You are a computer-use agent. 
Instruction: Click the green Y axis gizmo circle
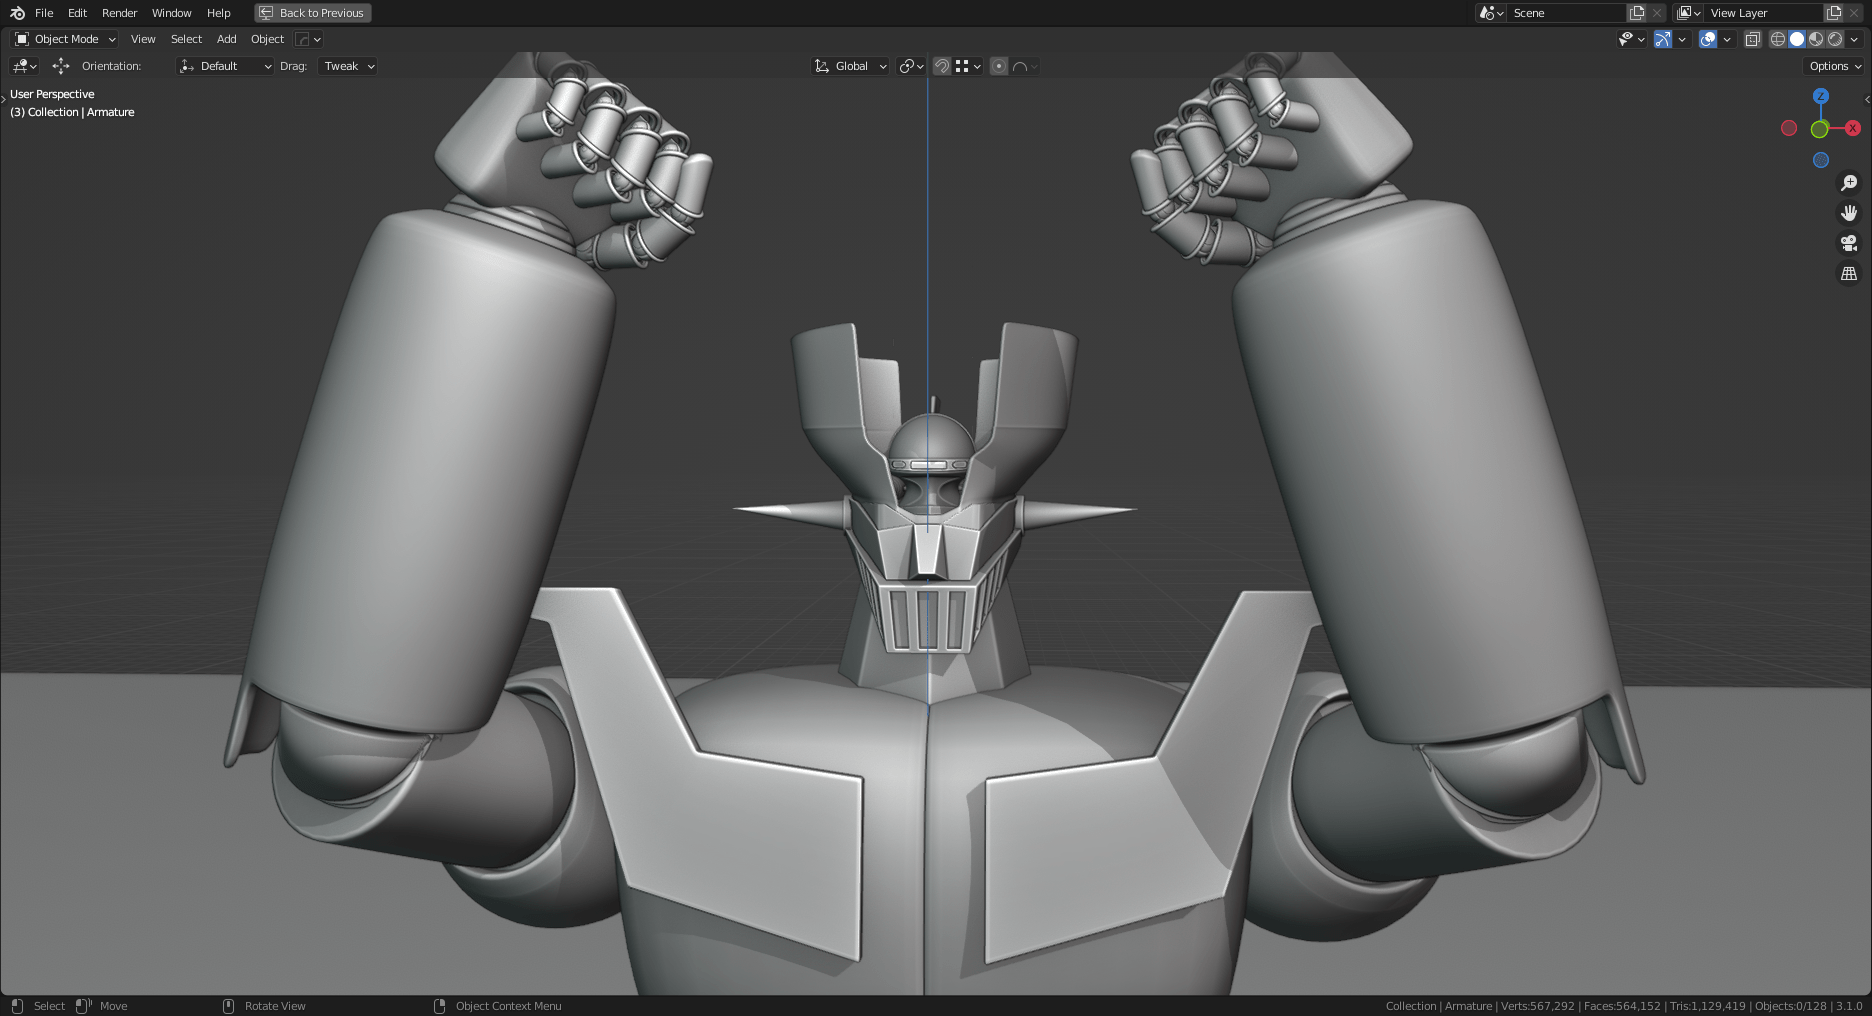click(1820, 129)
